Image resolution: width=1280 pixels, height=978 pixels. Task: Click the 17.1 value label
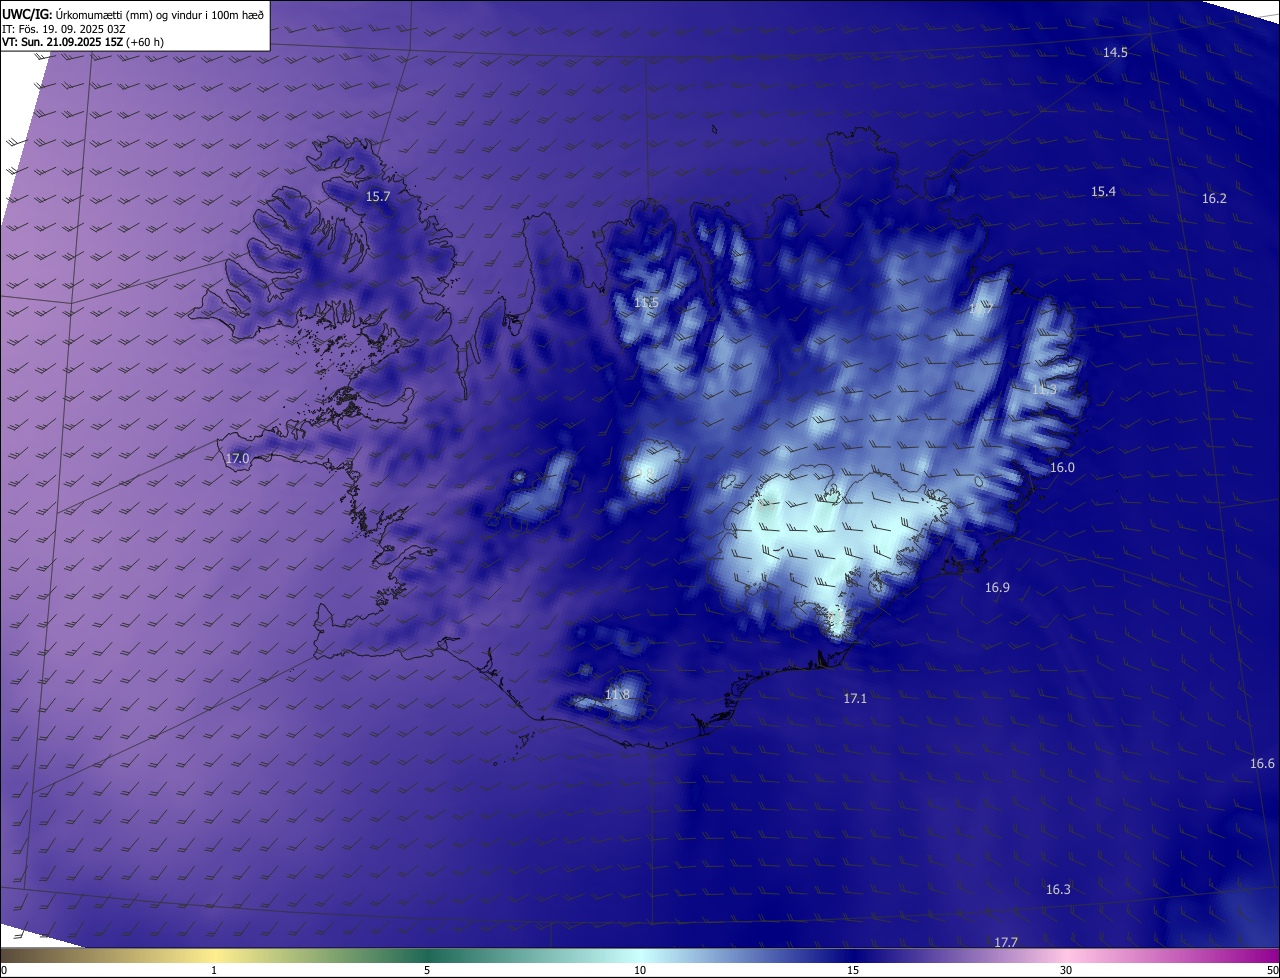[x=855, y=698]
